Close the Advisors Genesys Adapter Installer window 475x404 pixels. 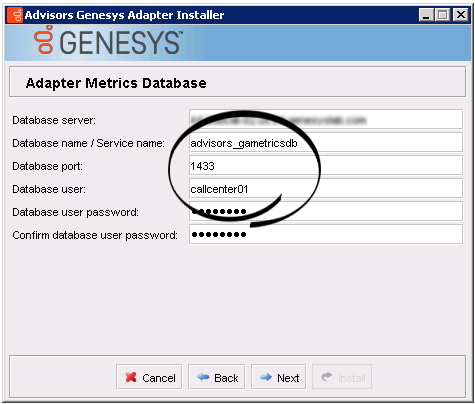(461, 15)
